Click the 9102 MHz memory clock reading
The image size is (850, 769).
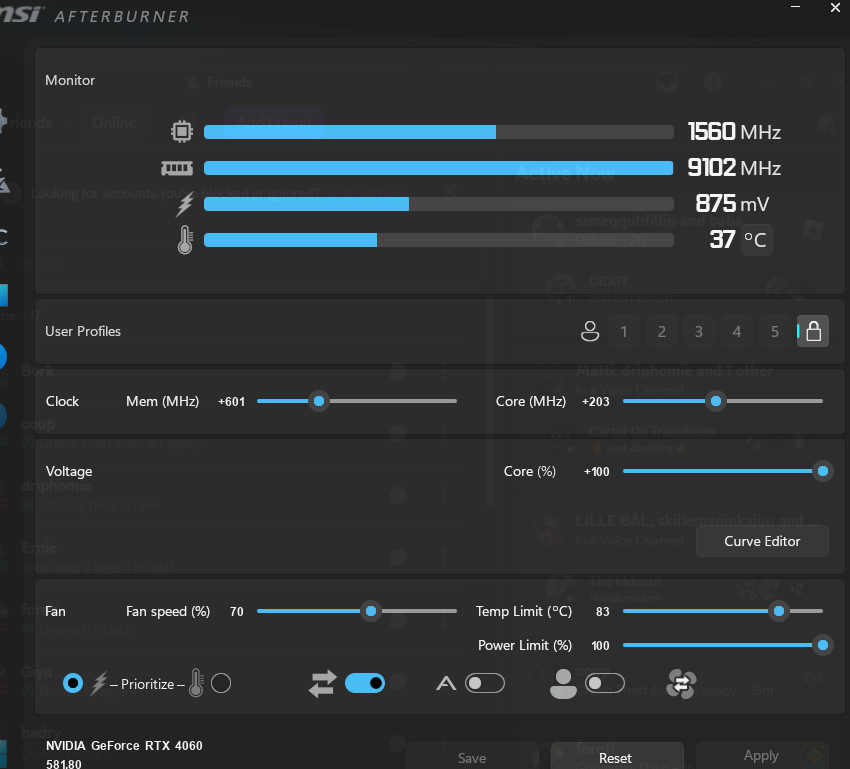(734, 167)
